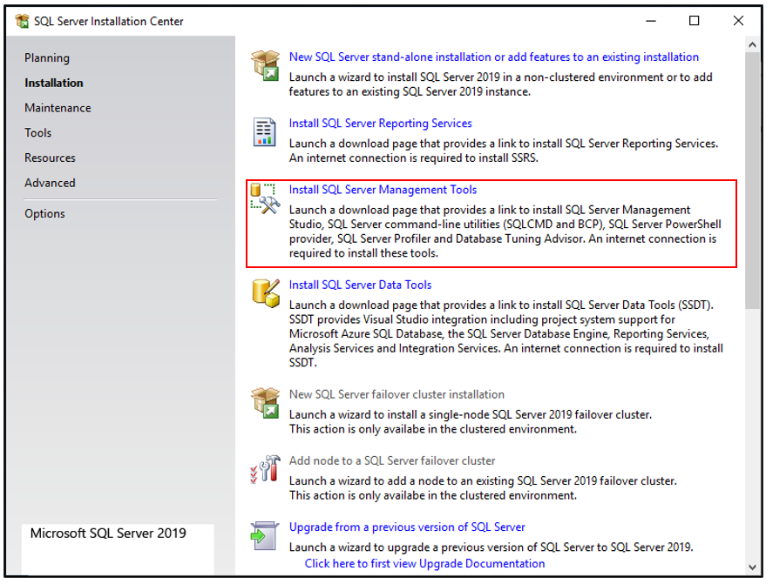The image size is (768, 584).
Task: Click the Management Tools hammer-wrench icon
Action: coord(265,198)
